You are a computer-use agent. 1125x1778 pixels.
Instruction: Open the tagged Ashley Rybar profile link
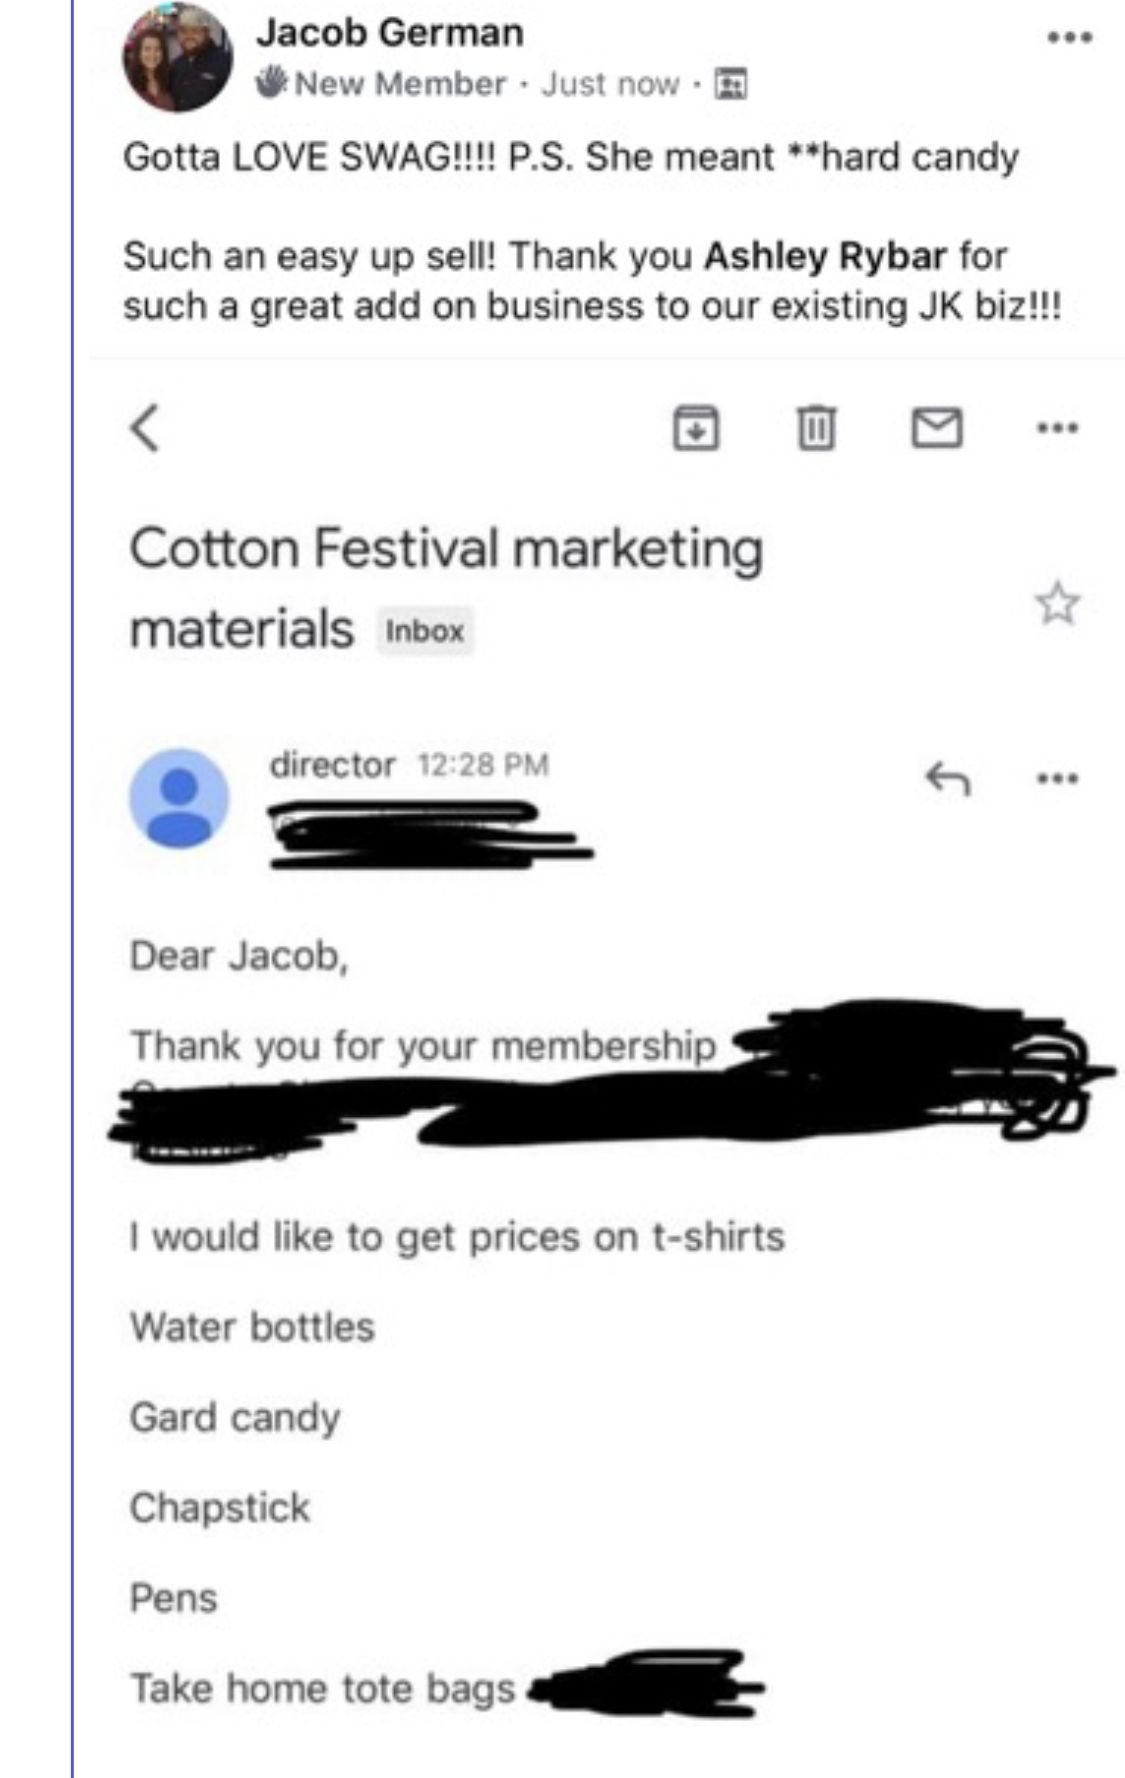tap(825, 257)
